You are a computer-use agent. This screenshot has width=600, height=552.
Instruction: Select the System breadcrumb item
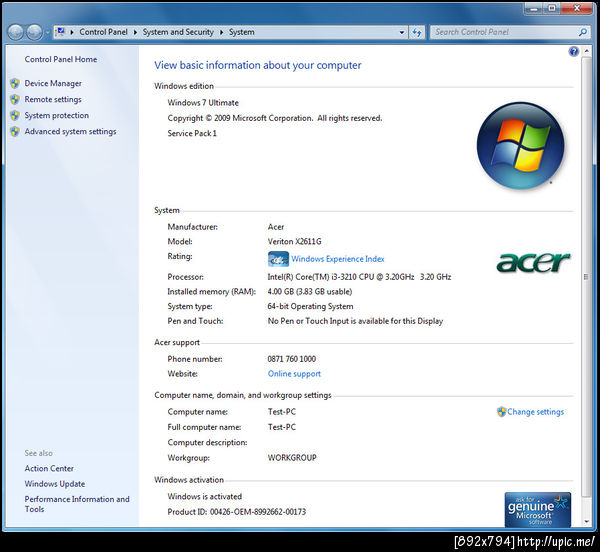[241, 32]
